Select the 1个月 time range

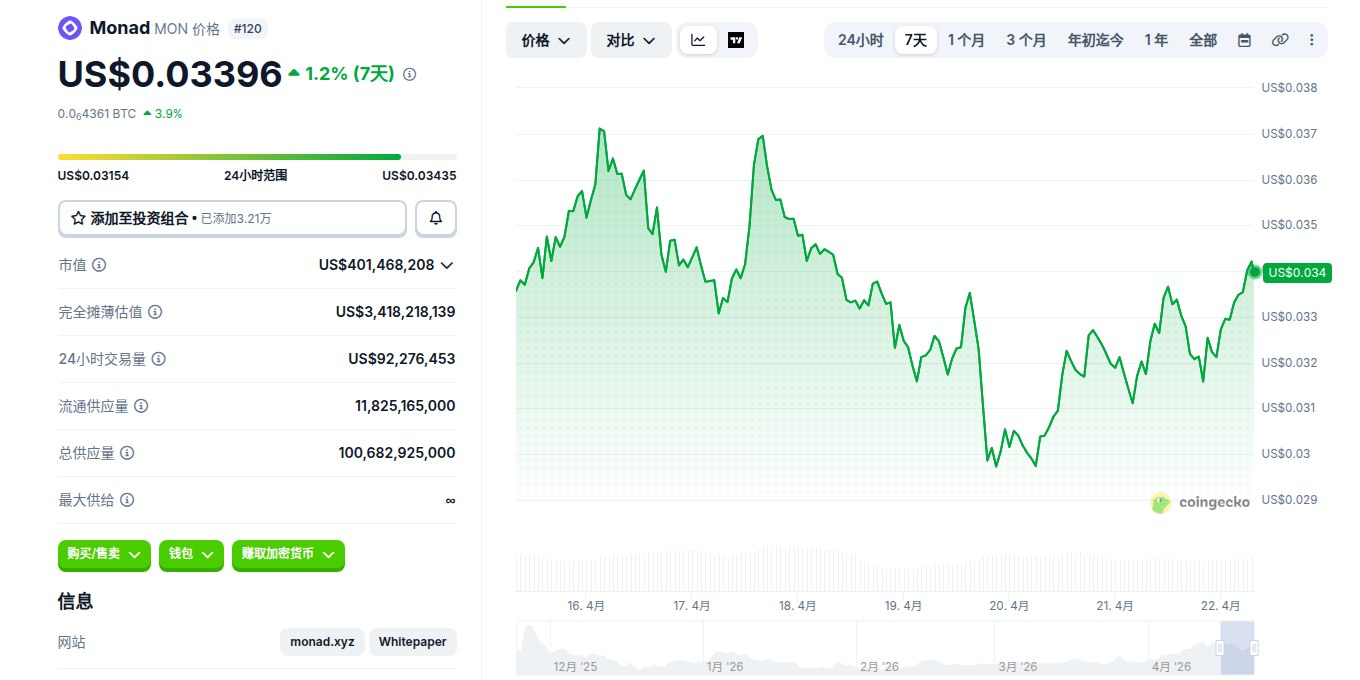click(x=966, y=40)
